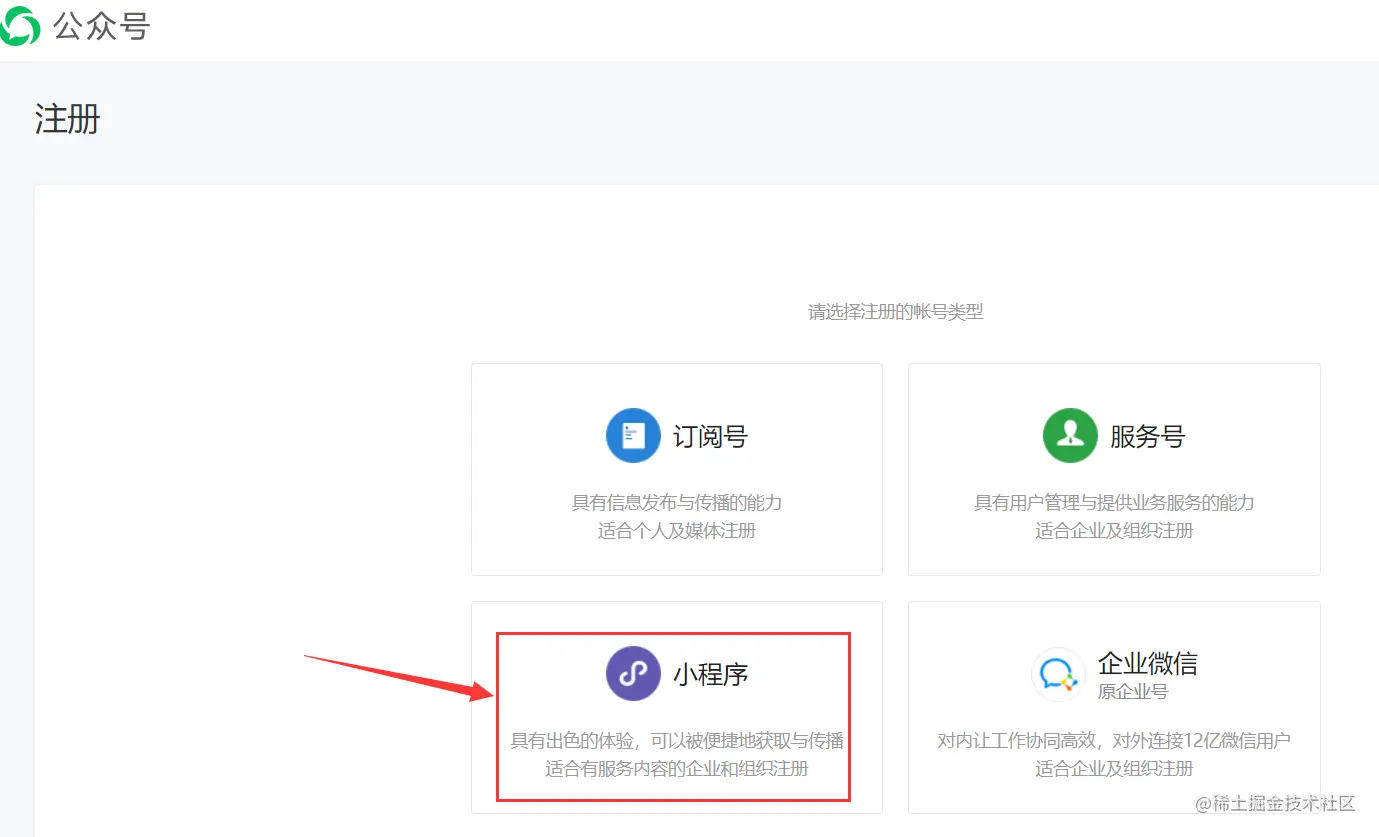Click the 适合企业及组织注册 text under 服务号
This screenshot has height=837, width=1379.
[x=1114, y=530]
